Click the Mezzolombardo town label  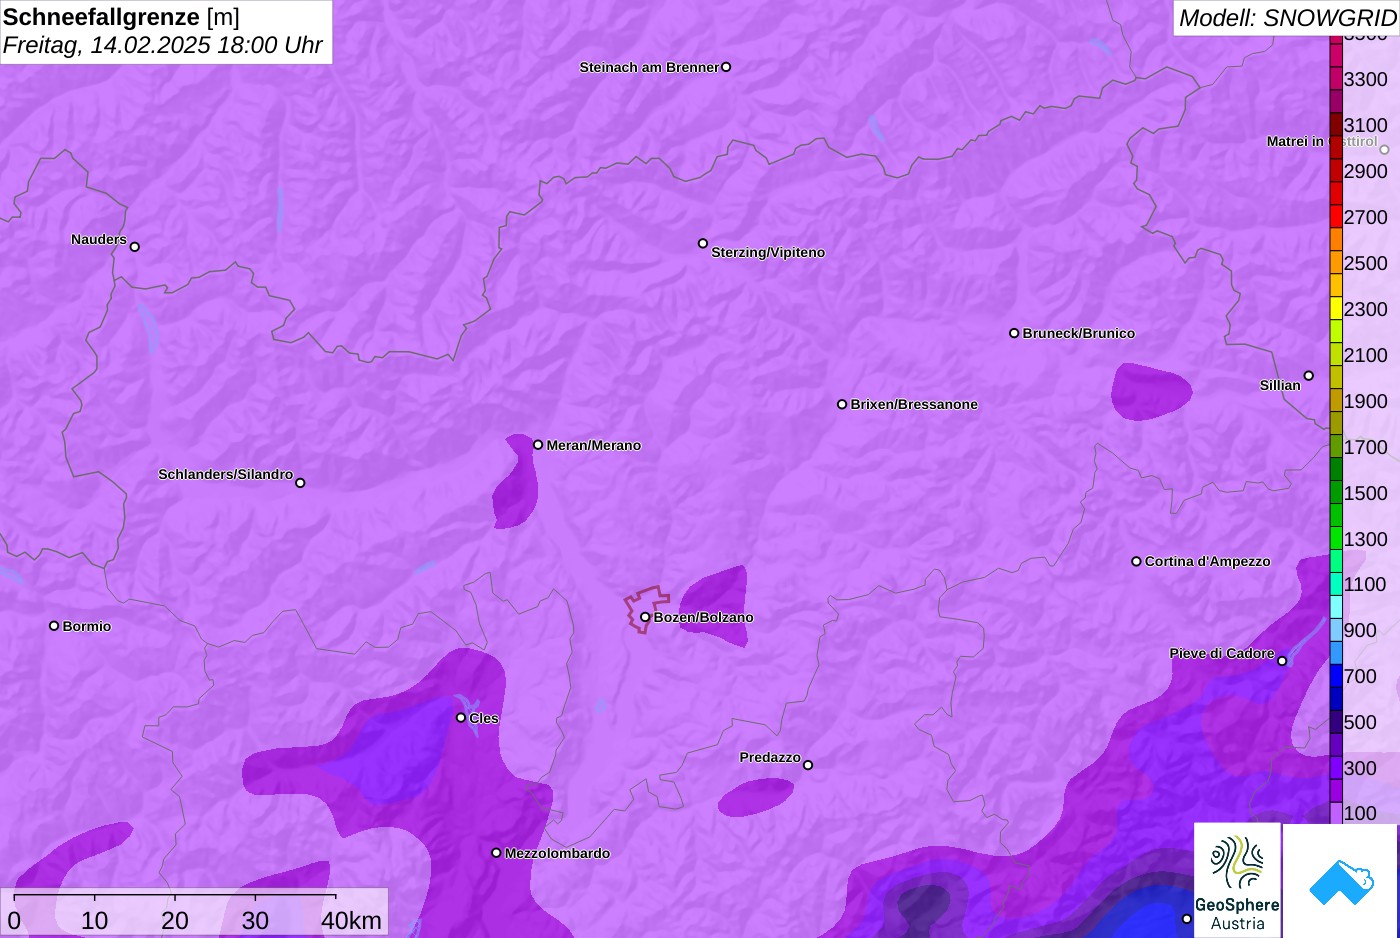click(x=557, y=853)
